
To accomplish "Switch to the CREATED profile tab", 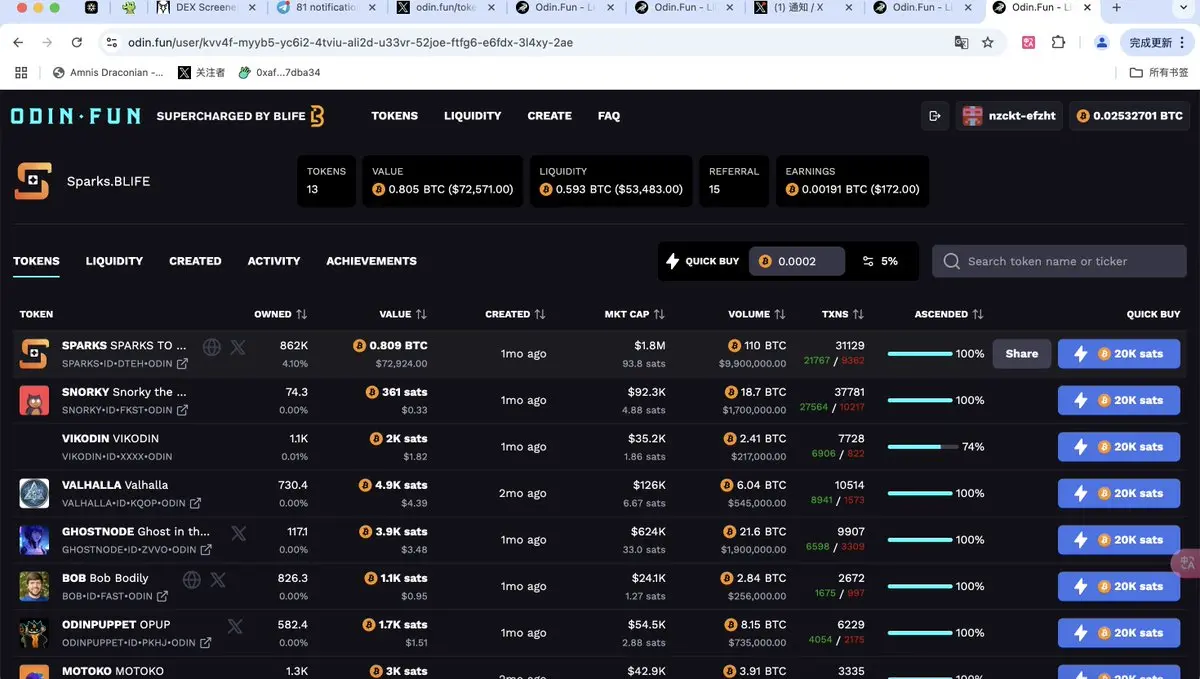I will 195,261.
